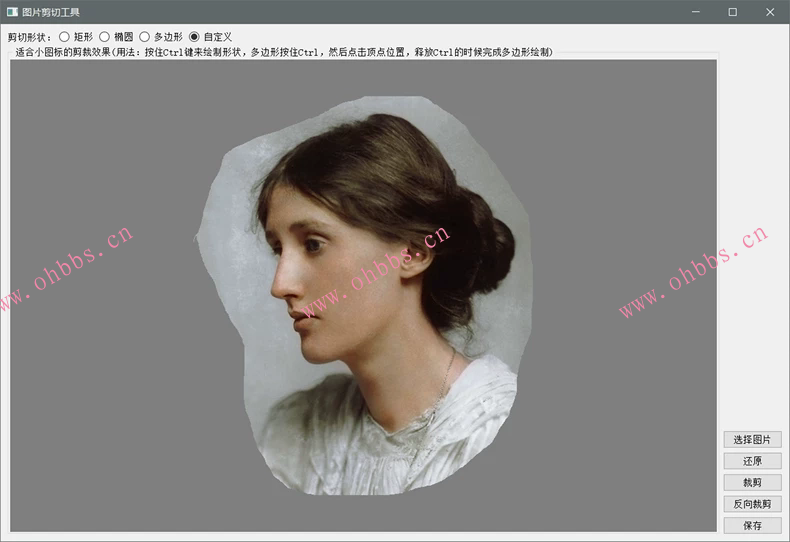790x542 pixels.
Task: Select the 椭圆 ellipse shape option
Action: coord(116,37)
